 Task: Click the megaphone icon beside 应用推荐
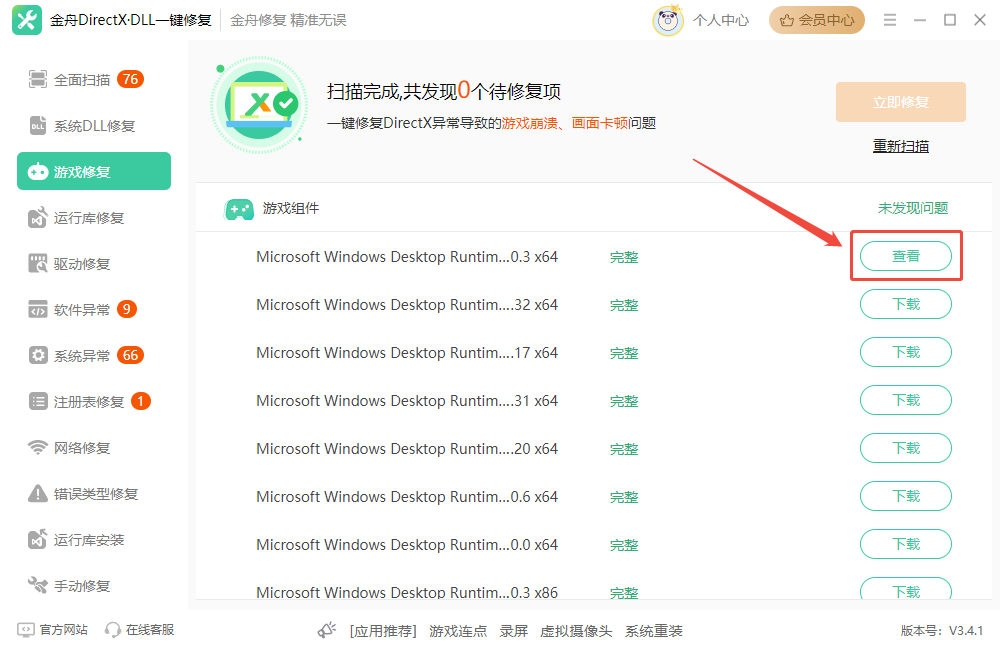pyautogui.click(x=327, y=630)
